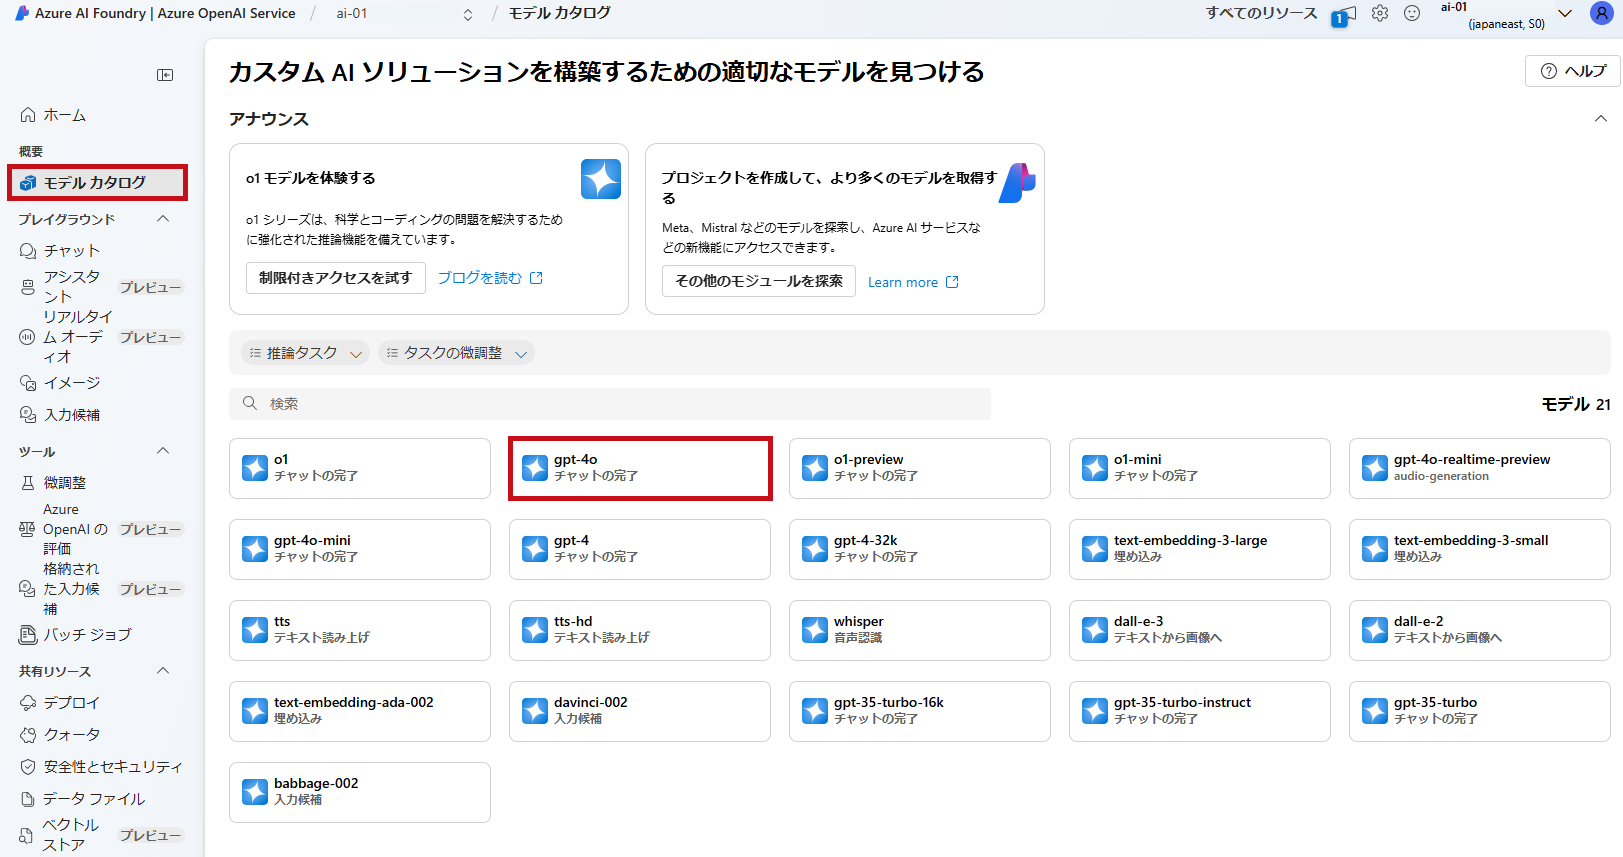Click the search magnifier icon
This screenshot has width=1623, height=857.
[x=250, y=403]
